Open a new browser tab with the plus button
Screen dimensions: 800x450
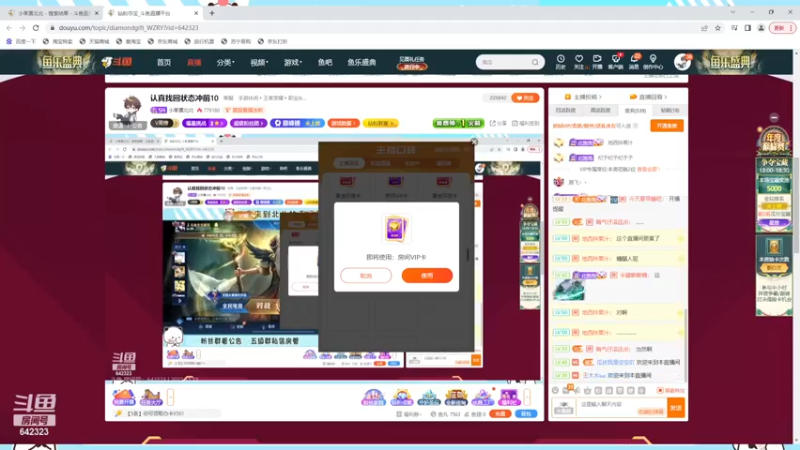212,13
